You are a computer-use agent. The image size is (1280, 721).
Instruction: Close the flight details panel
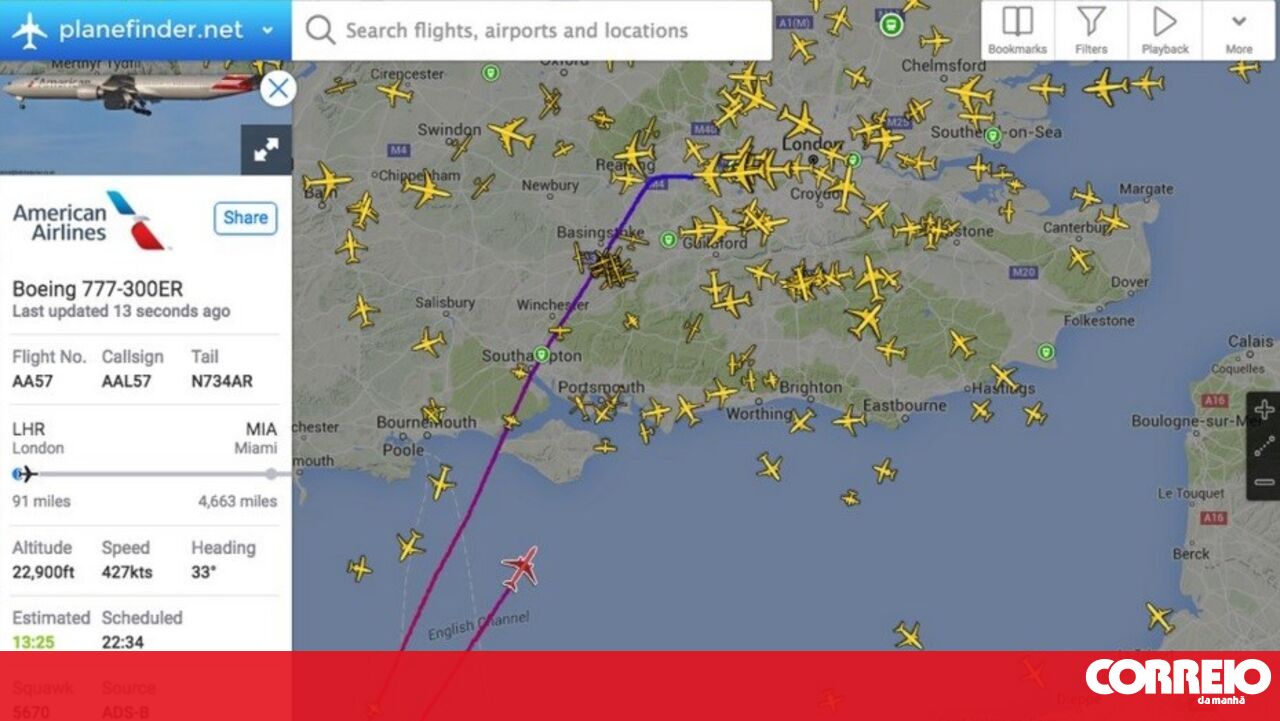[277, 88]
